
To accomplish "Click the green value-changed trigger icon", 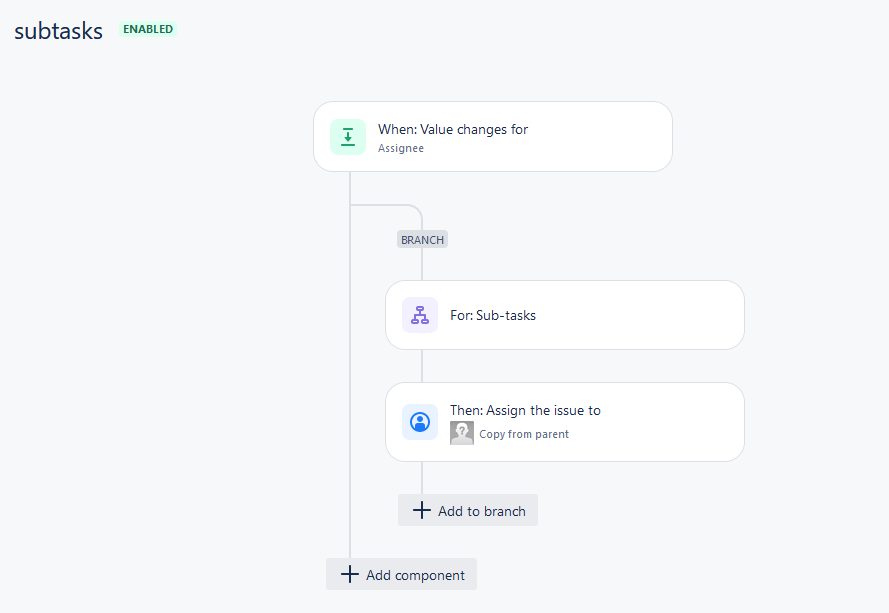I will [x=347, y=136].
